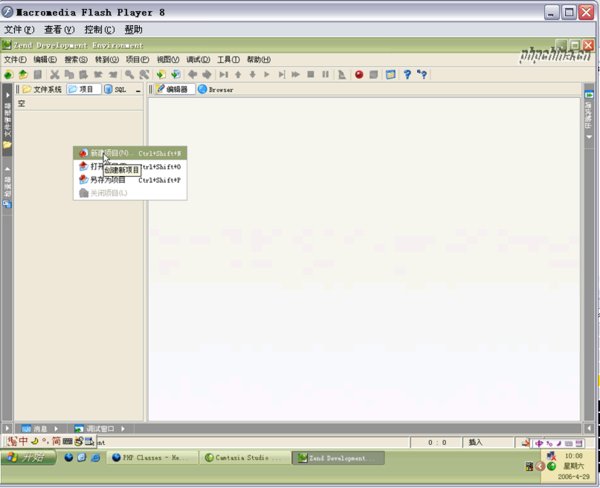Click the Pause debug icon
The image size is (600, 488).
point(325,75)
